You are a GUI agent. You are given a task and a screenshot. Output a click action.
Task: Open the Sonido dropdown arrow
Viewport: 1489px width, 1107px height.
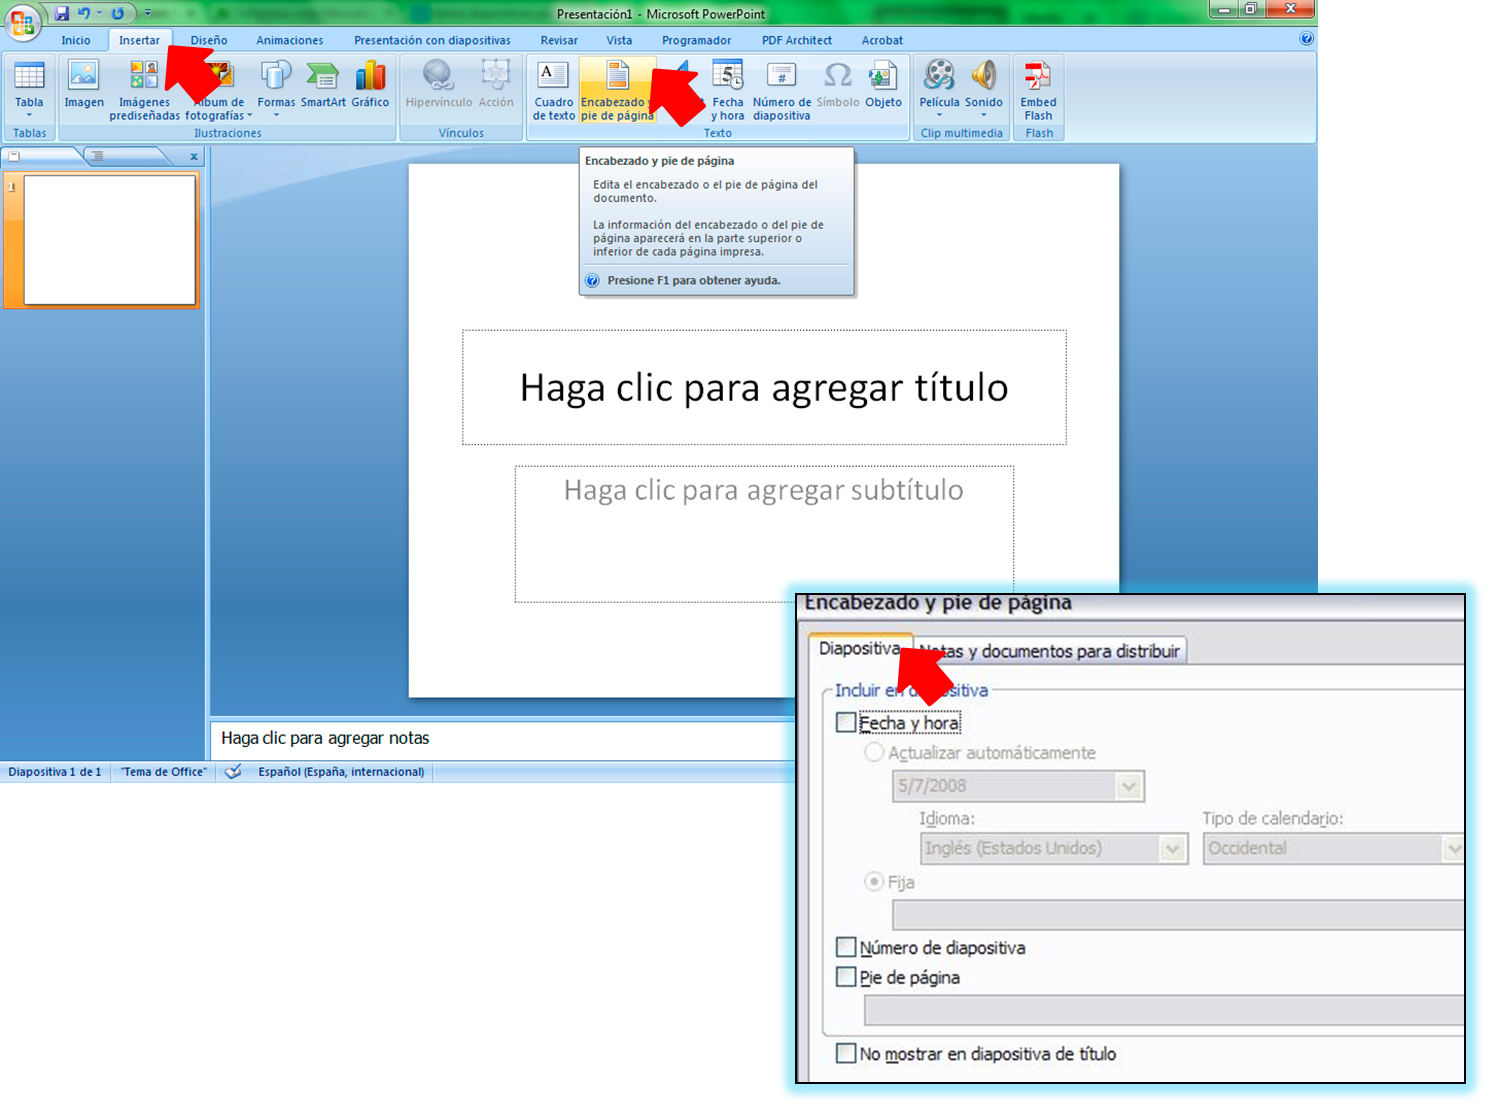tap(984, 116)
